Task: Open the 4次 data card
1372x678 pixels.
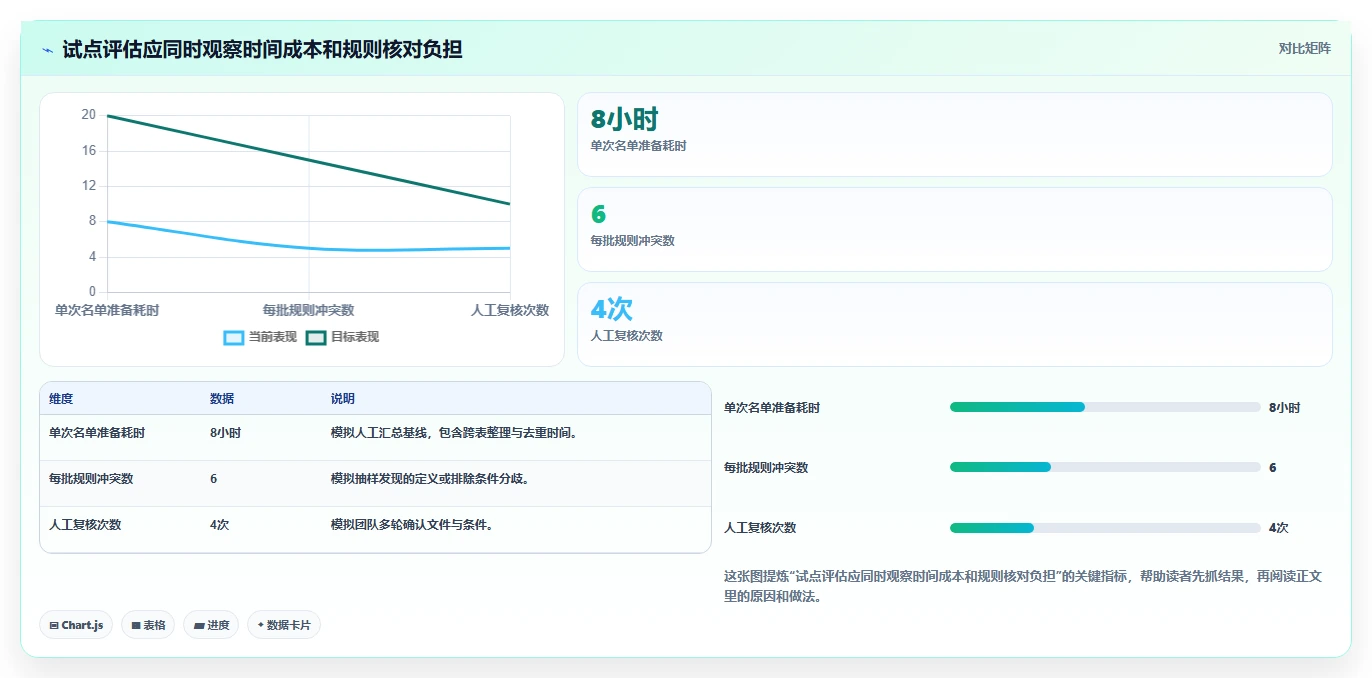Action: pos(955,324)
